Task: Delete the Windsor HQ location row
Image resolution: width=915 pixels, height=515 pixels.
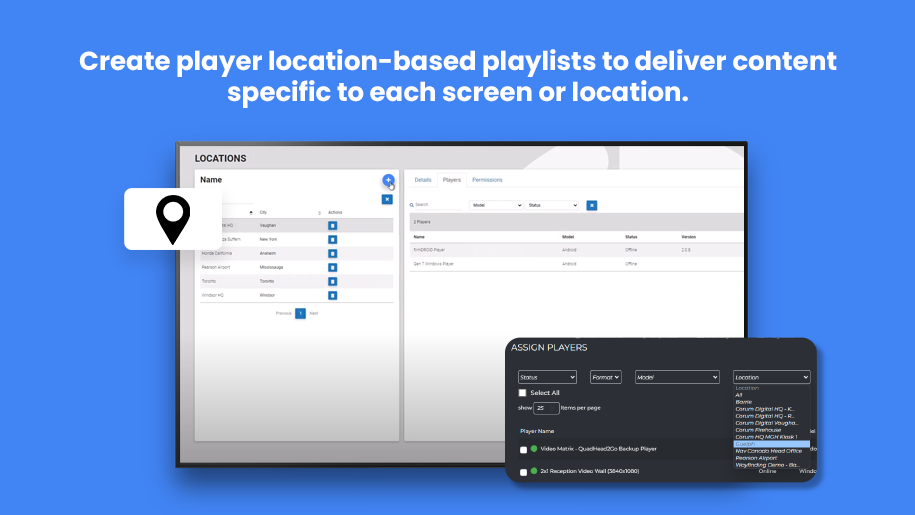Action: coord(333,296)
